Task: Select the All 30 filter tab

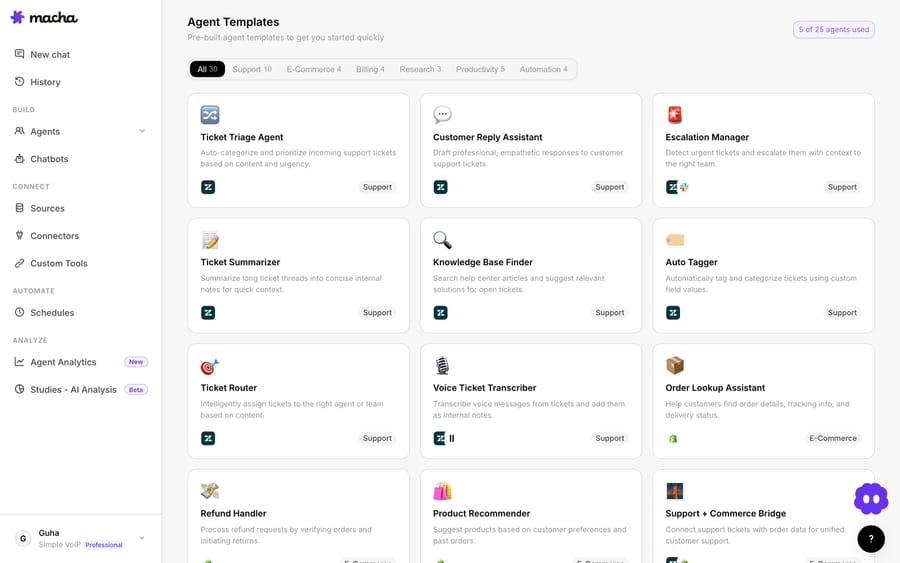Action: (x=207, y=69)
